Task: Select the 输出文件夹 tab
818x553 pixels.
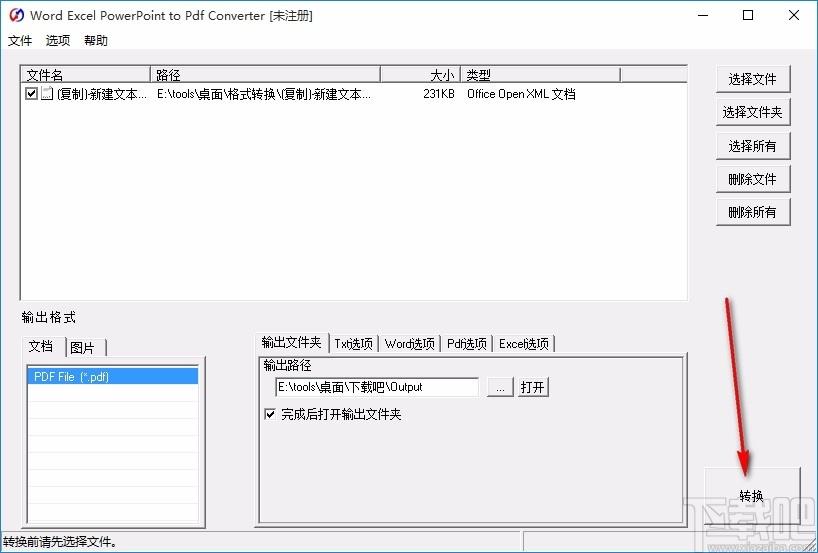Action: 292,342
